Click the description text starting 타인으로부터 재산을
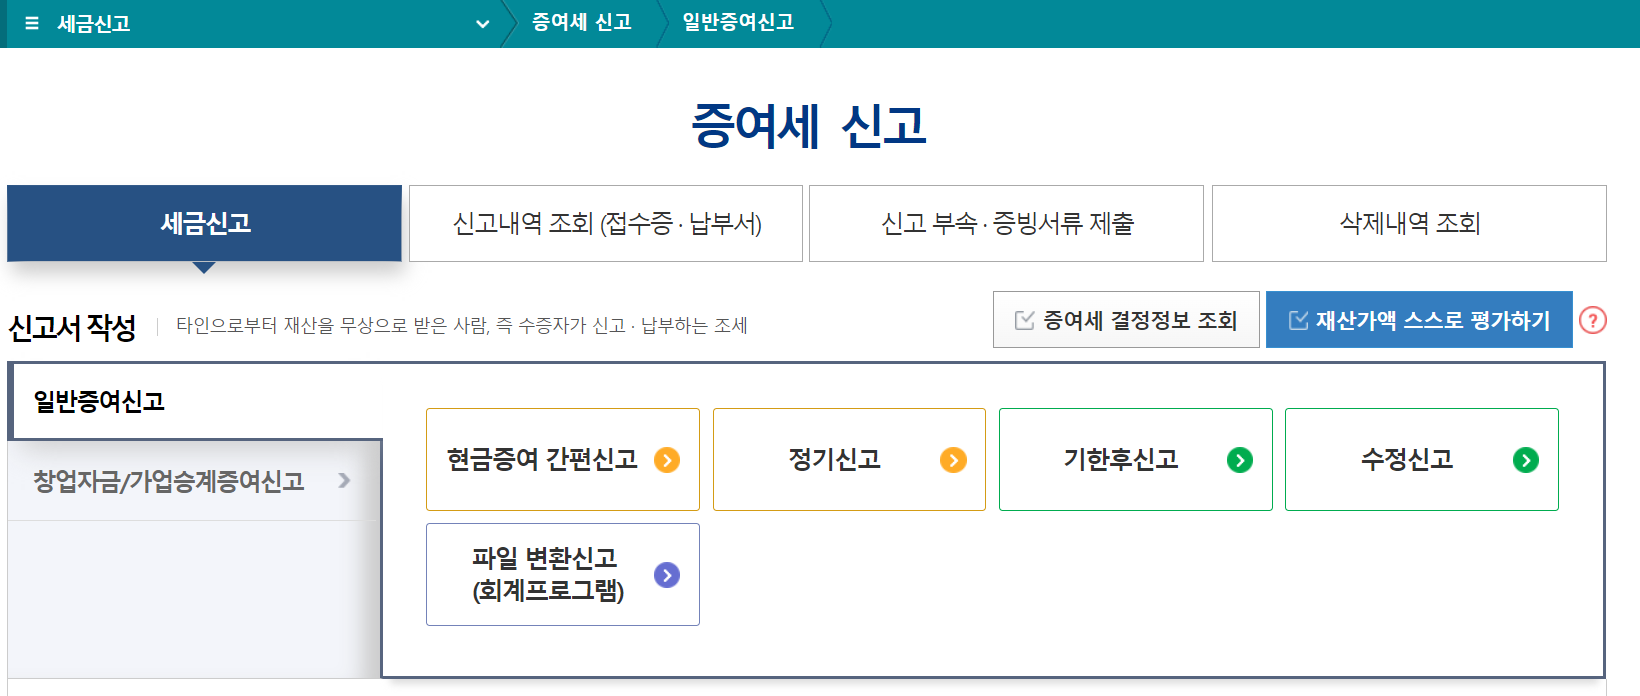This screenshot has height=696, width=1640. click(462, 325)
